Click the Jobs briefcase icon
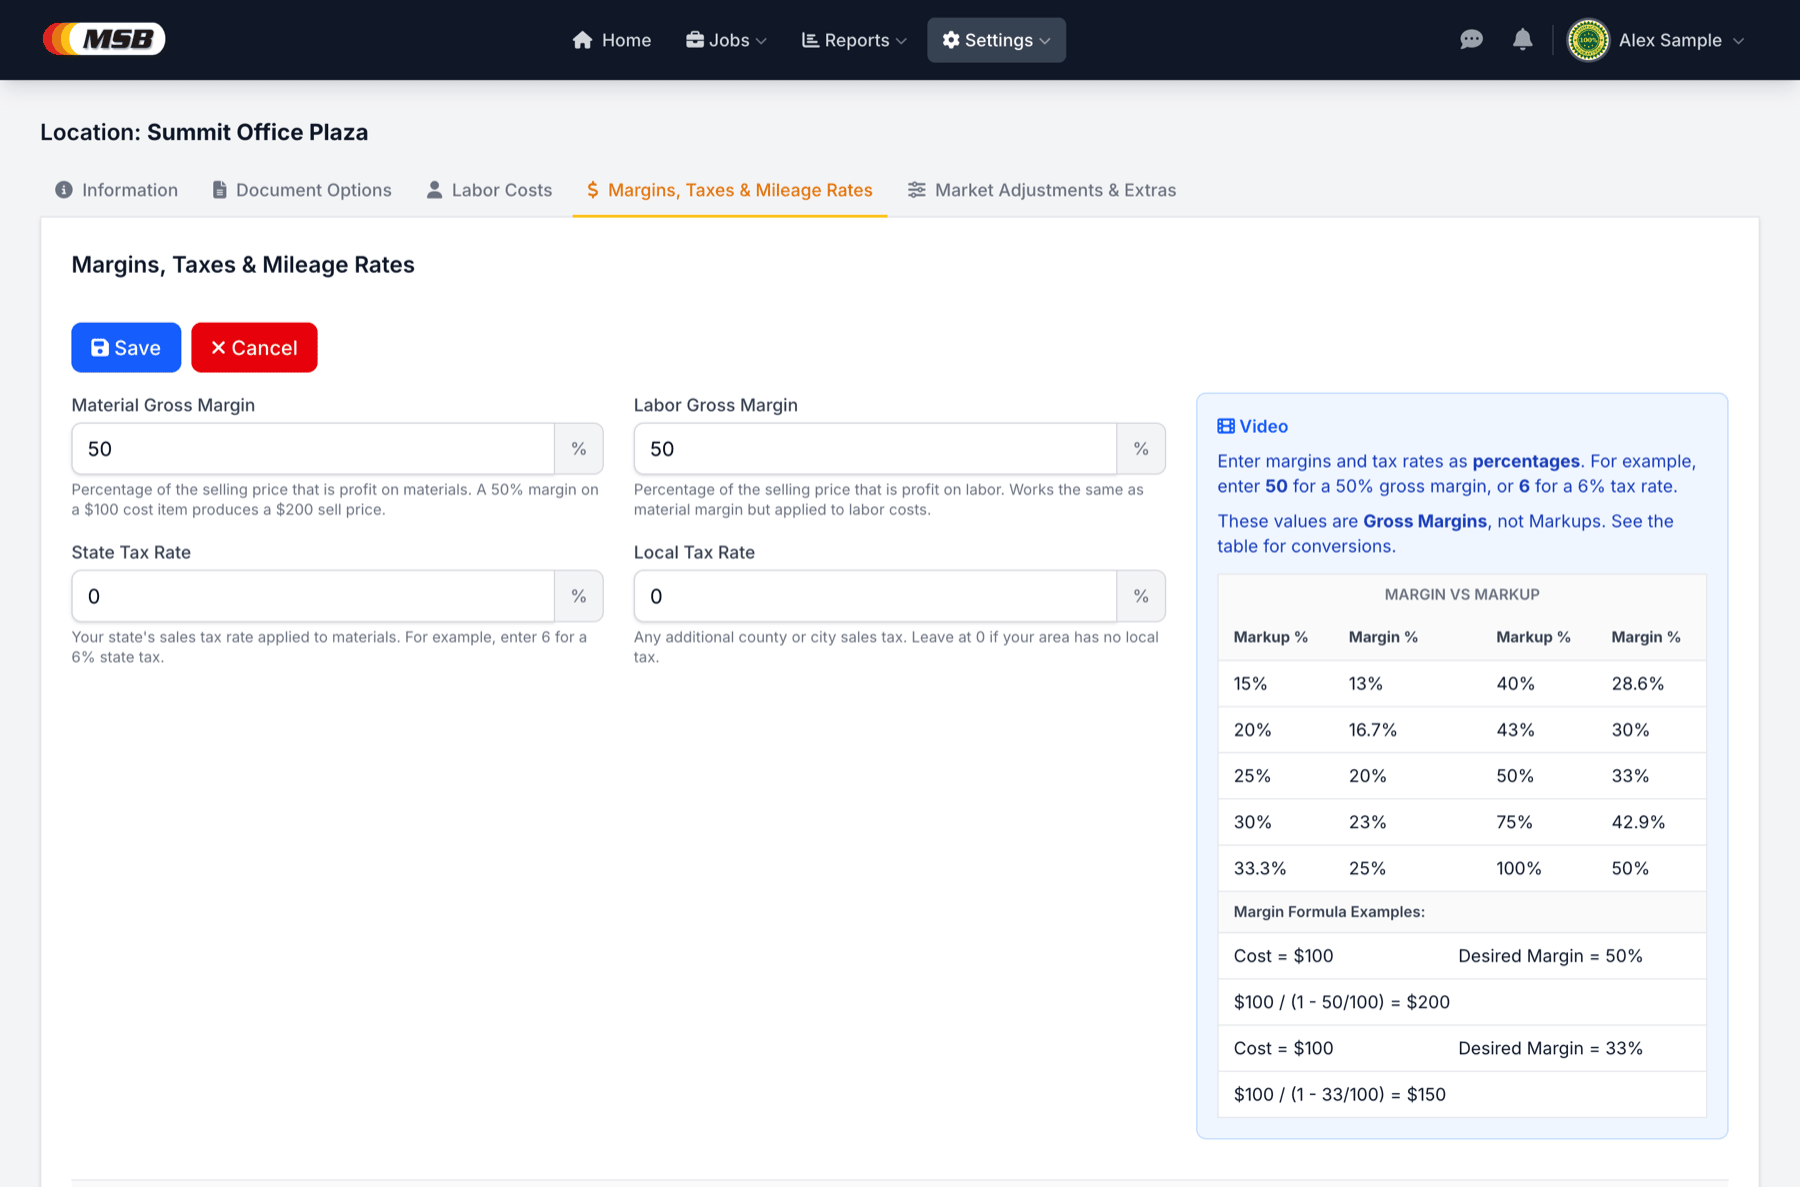Screen dimensions: 1800x1187 [x=694, y=40]
